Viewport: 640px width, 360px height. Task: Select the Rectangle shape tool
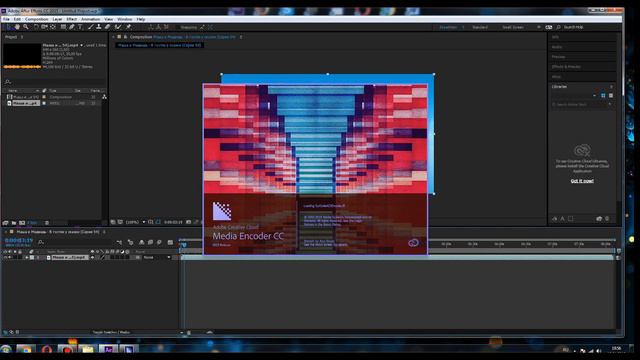tap(63, 27)
